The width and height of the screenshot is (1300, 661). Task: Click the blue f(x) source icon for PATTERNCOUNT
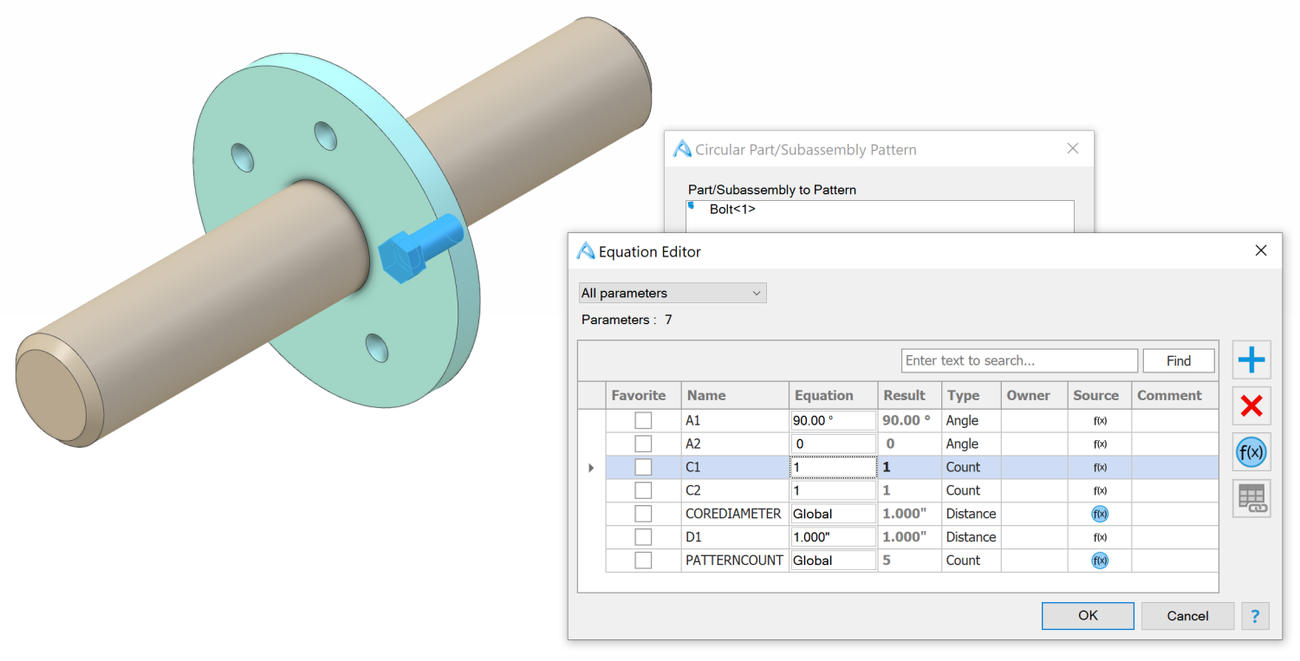[1100, 561]
